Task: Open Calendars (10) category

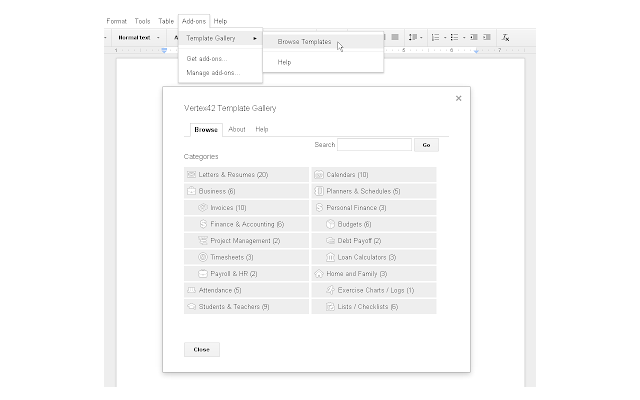Action: tap(374, 175)
